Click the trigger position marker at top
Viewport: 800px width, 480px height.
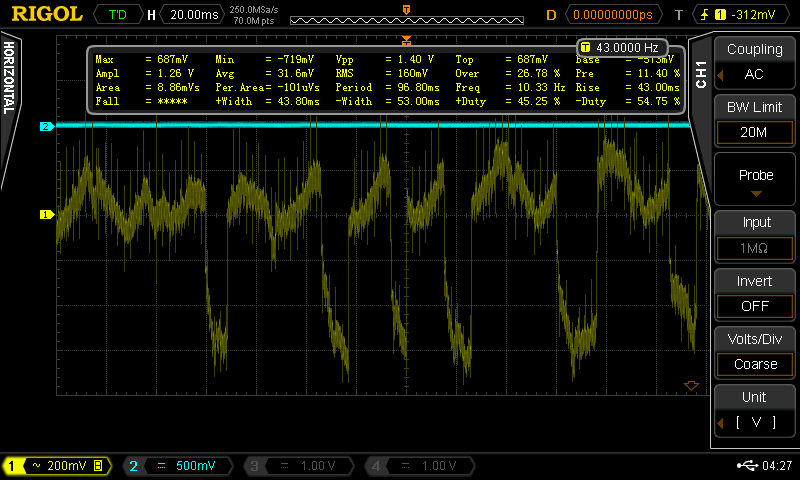[406, 40]
